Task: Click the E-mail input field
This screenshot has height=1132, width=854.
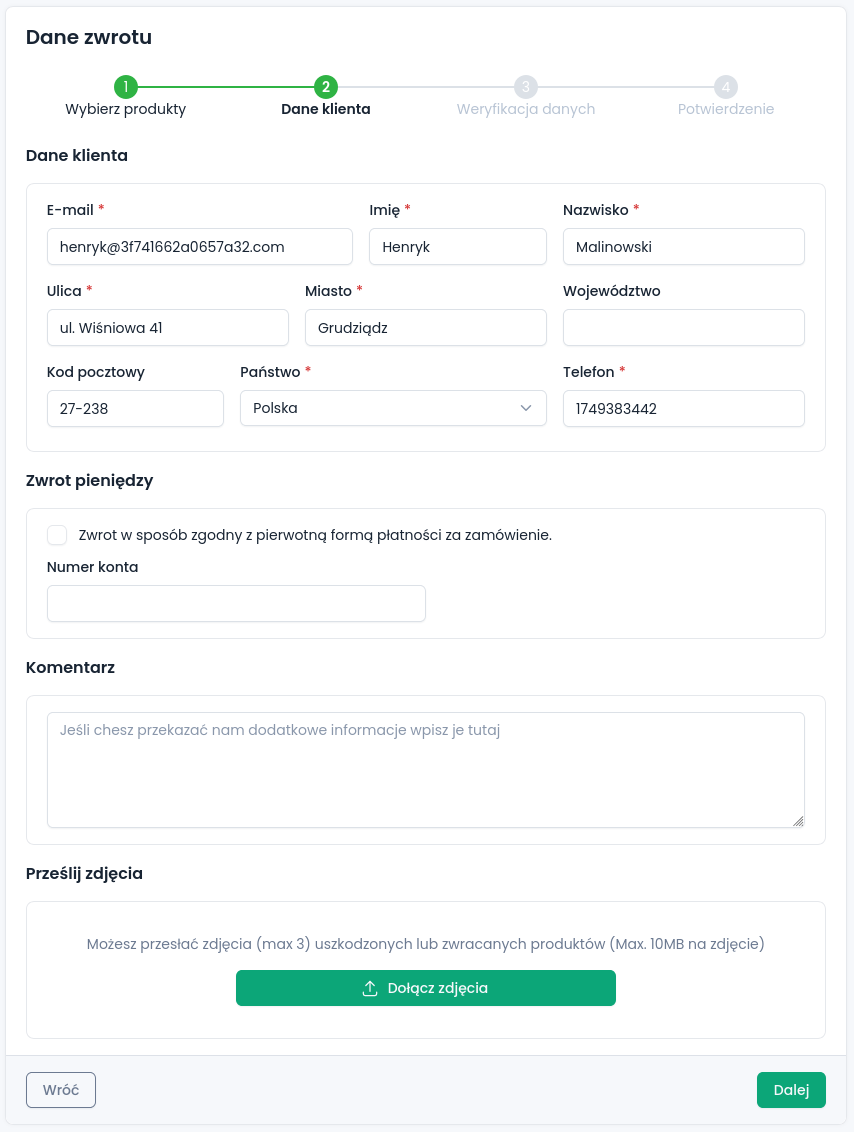Action: pos(200,246)
